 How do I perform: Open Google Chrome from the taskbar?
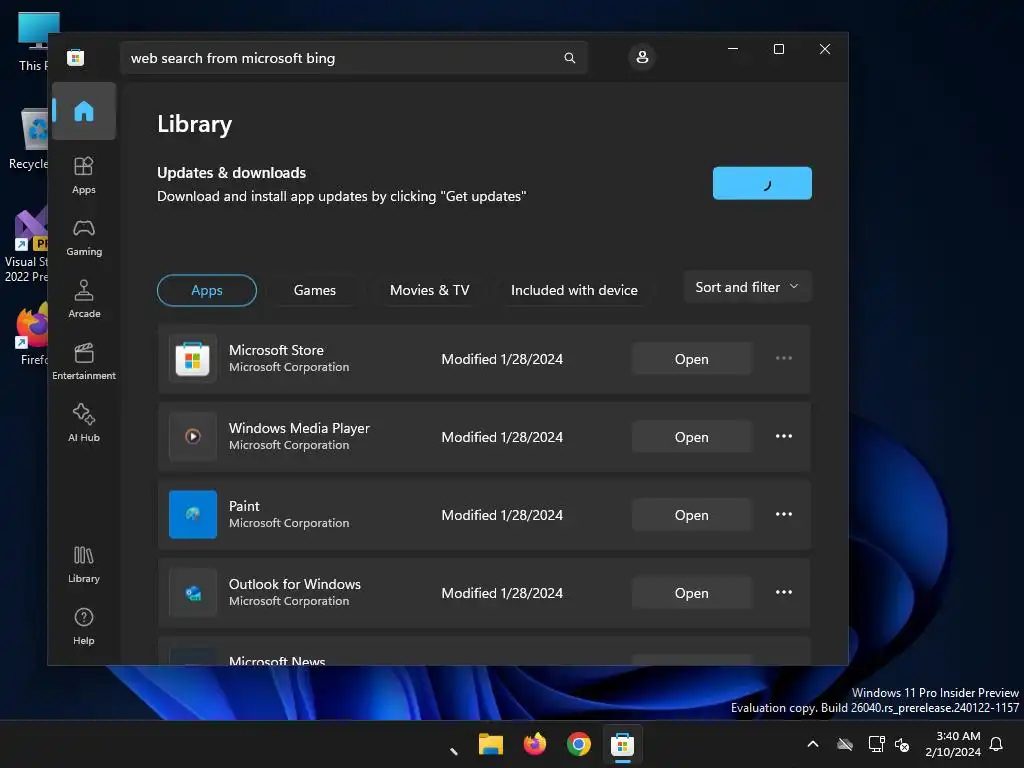tap(579, 744)
